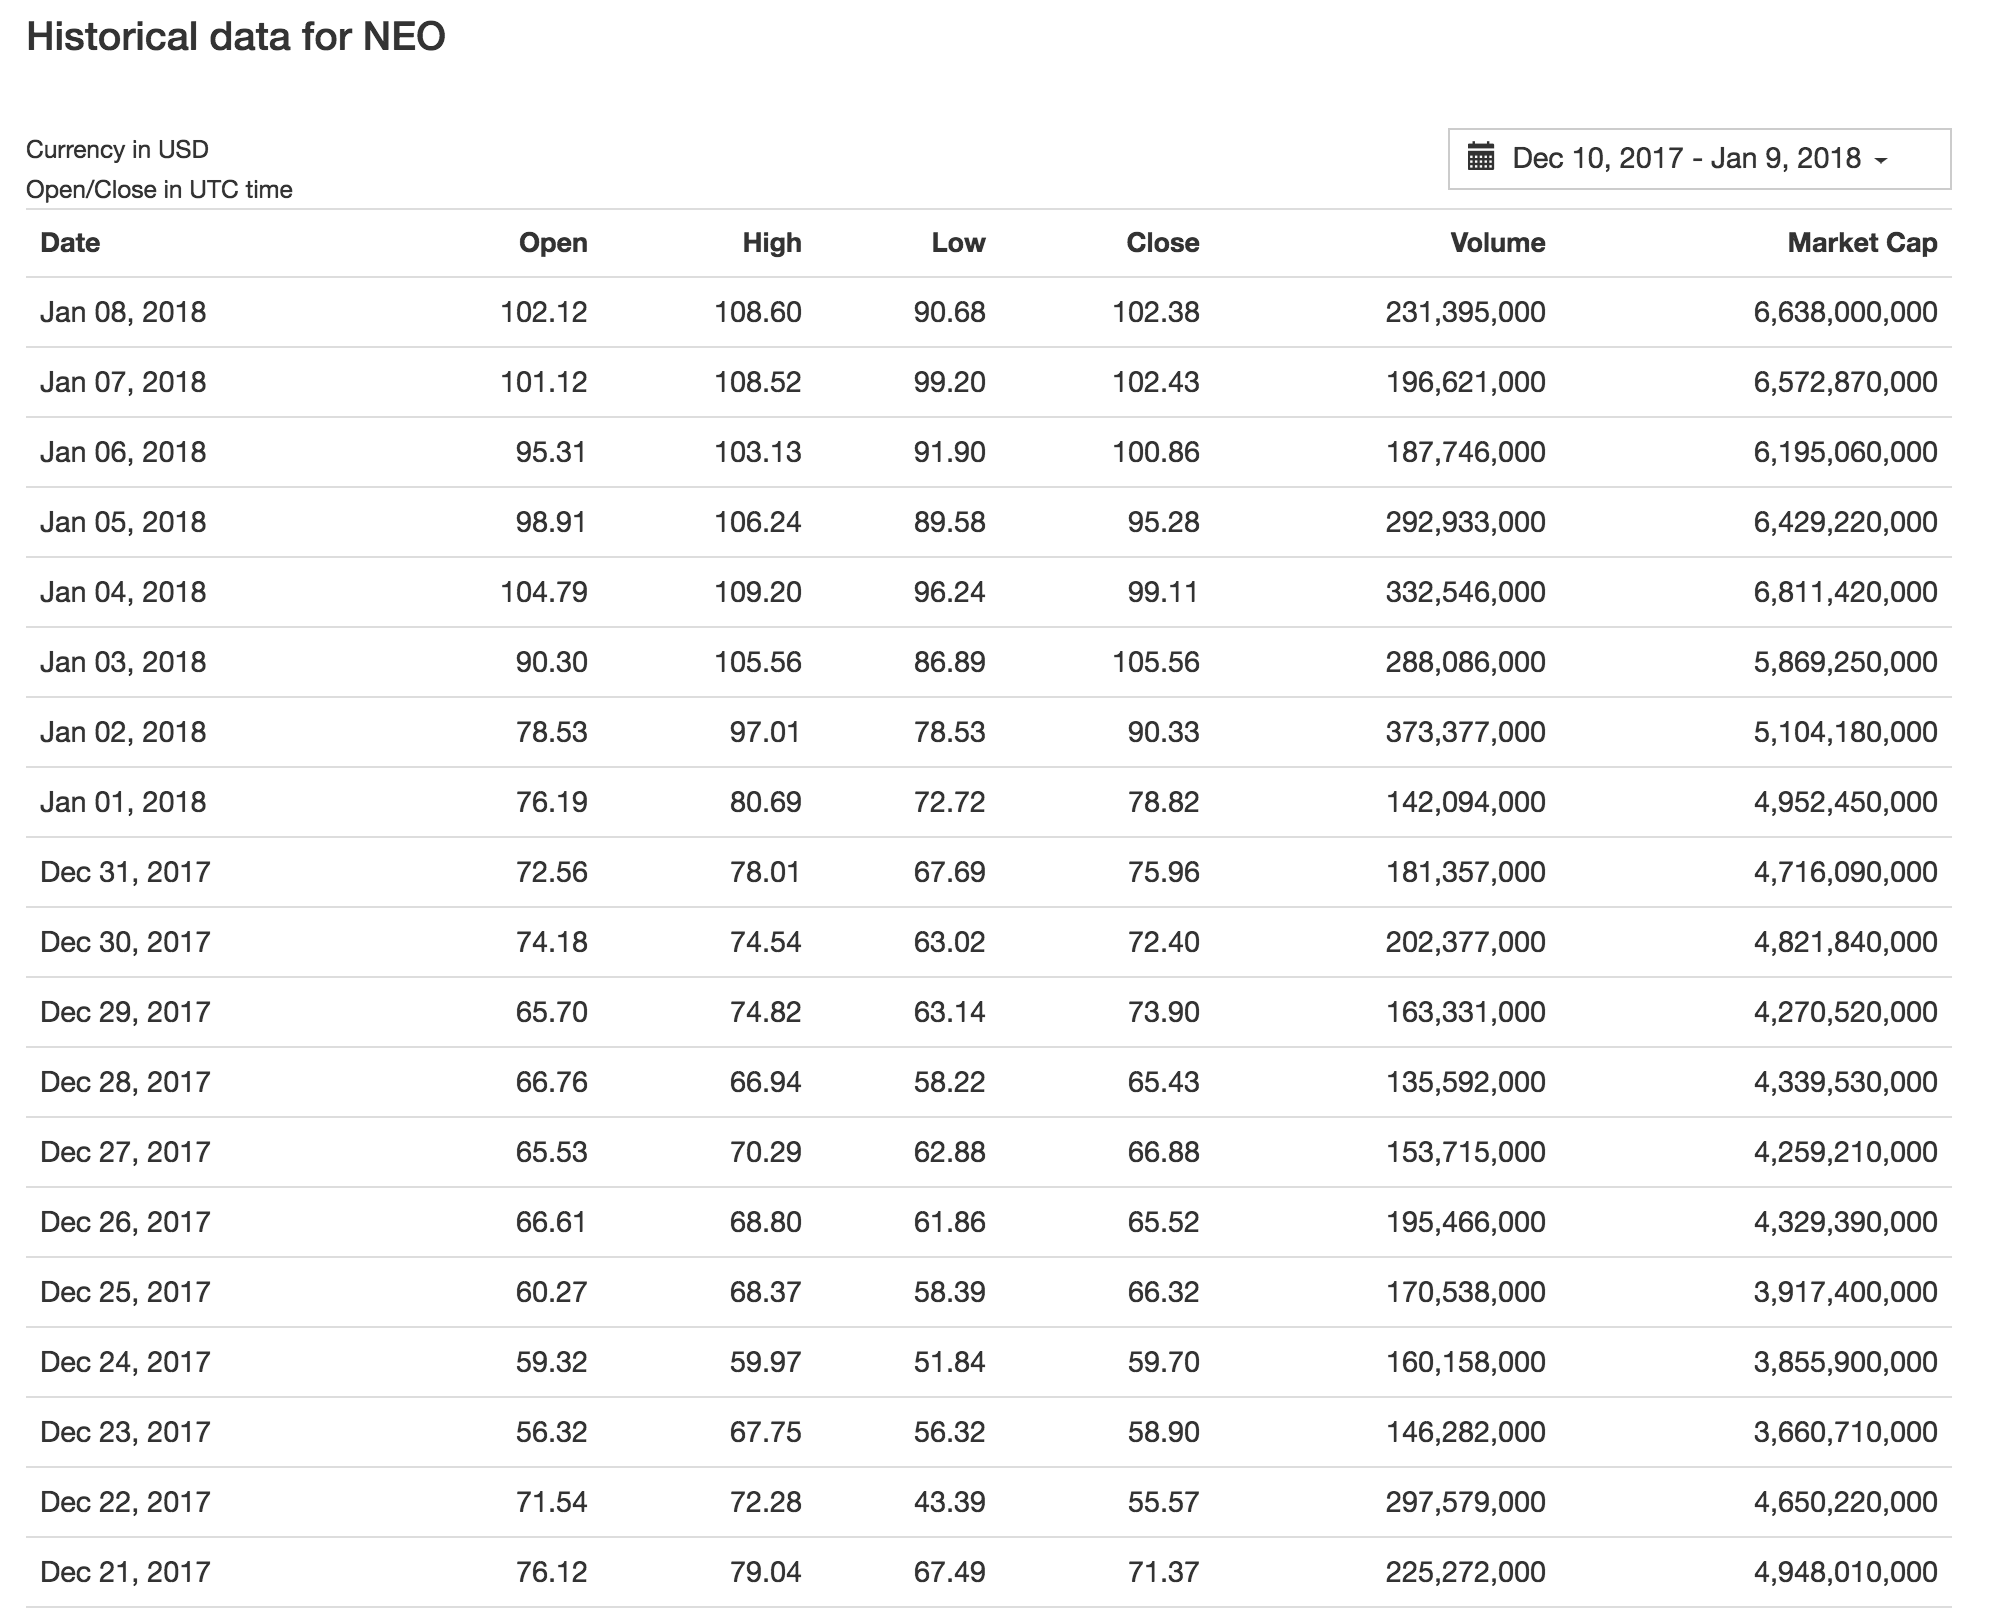The image size is (2016, 1614).
Task: Open the Dec 10, 2017 - Jan 9, 2018 range selector
Action: click(x=1686, y=158)
